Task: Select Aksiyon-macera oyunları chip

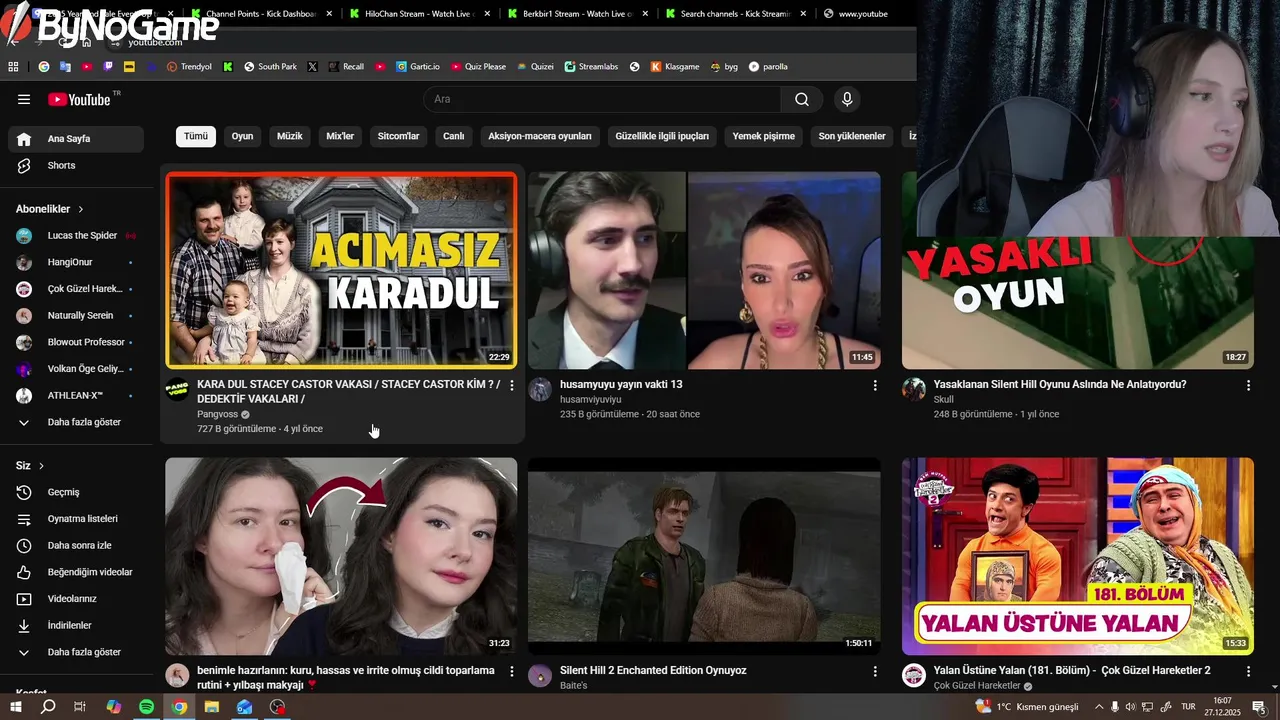Action: (540, 136)
